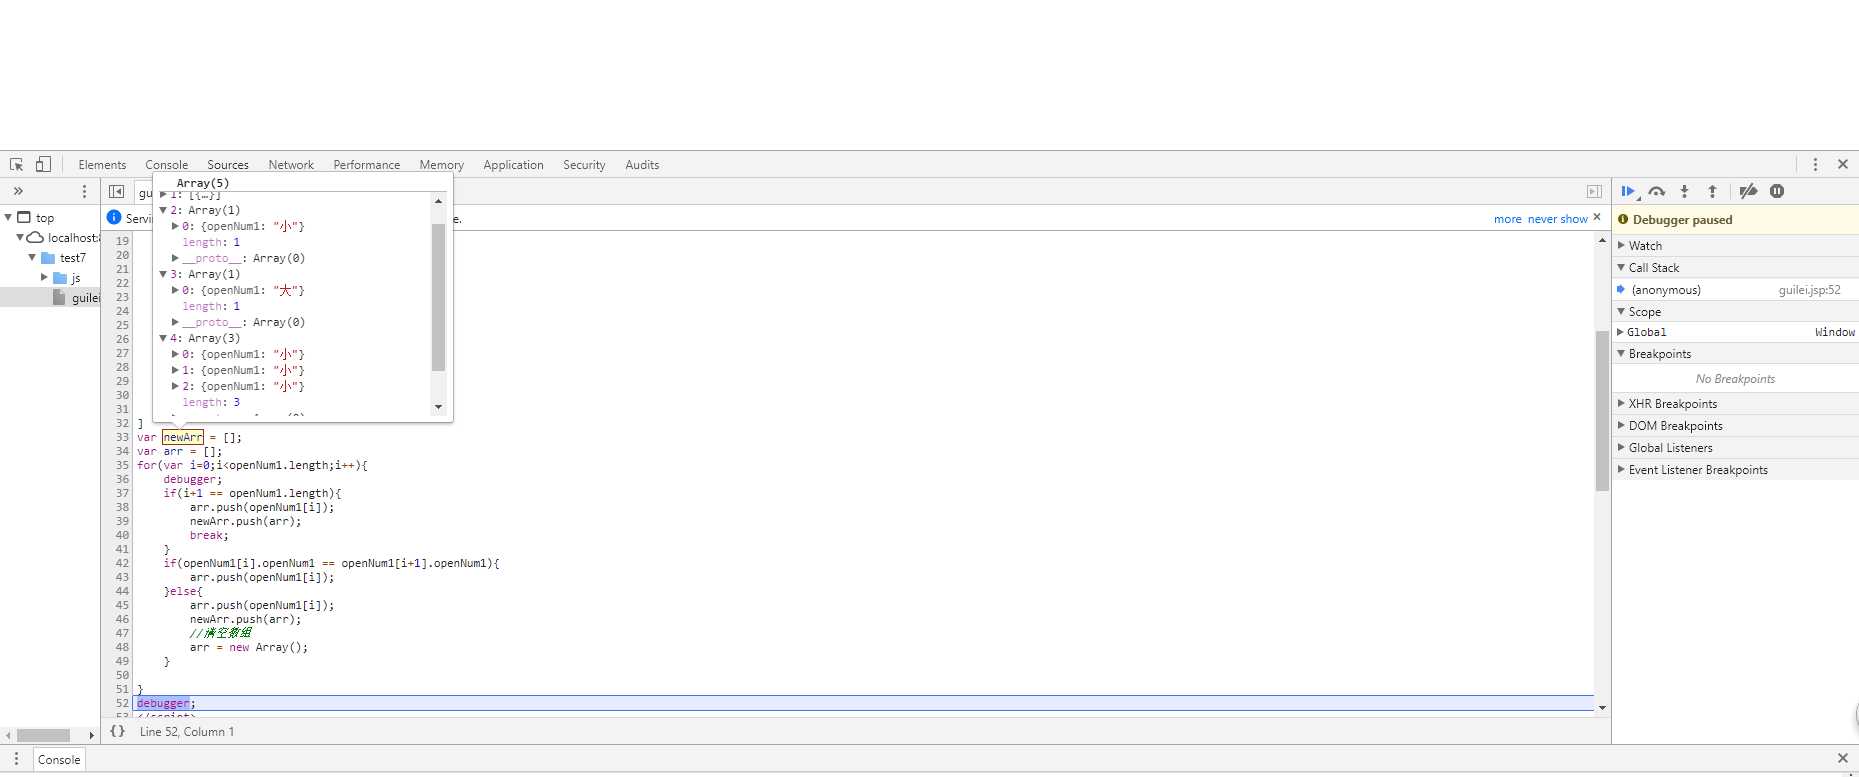
Task: Close the console drawer
Action: click(x=1843, y=759)
